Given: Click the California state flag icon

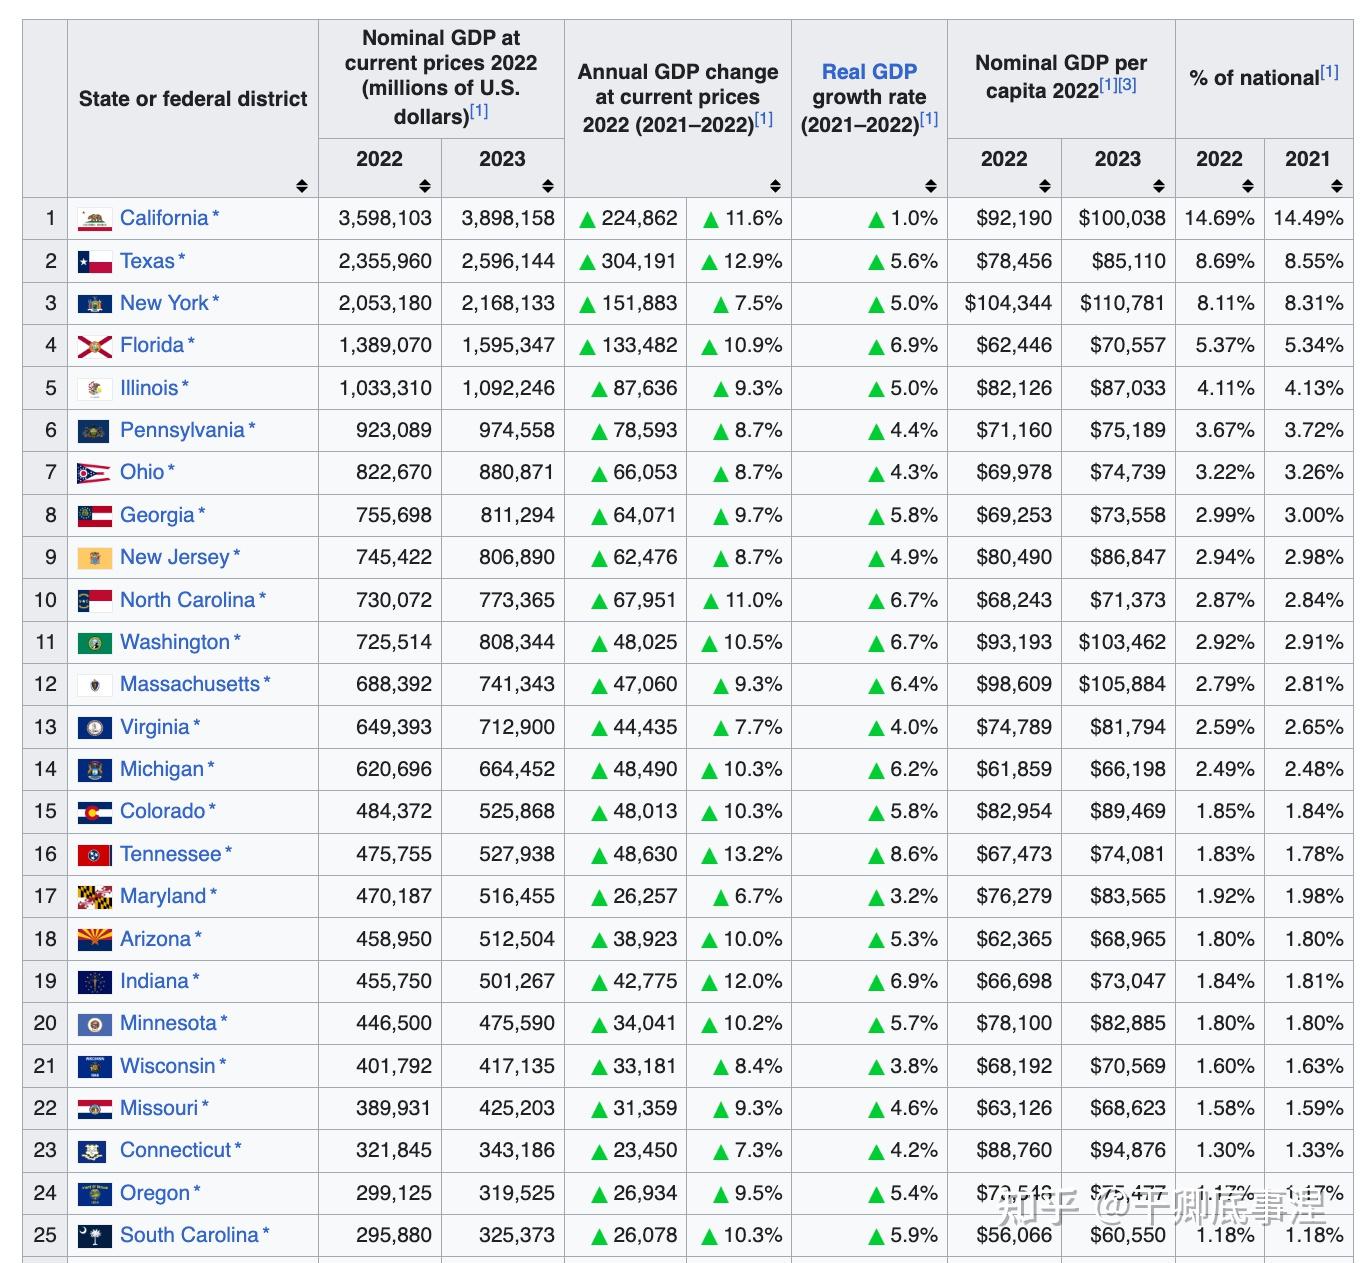Looking at the screenshot, I should click(x=94, y=219).
